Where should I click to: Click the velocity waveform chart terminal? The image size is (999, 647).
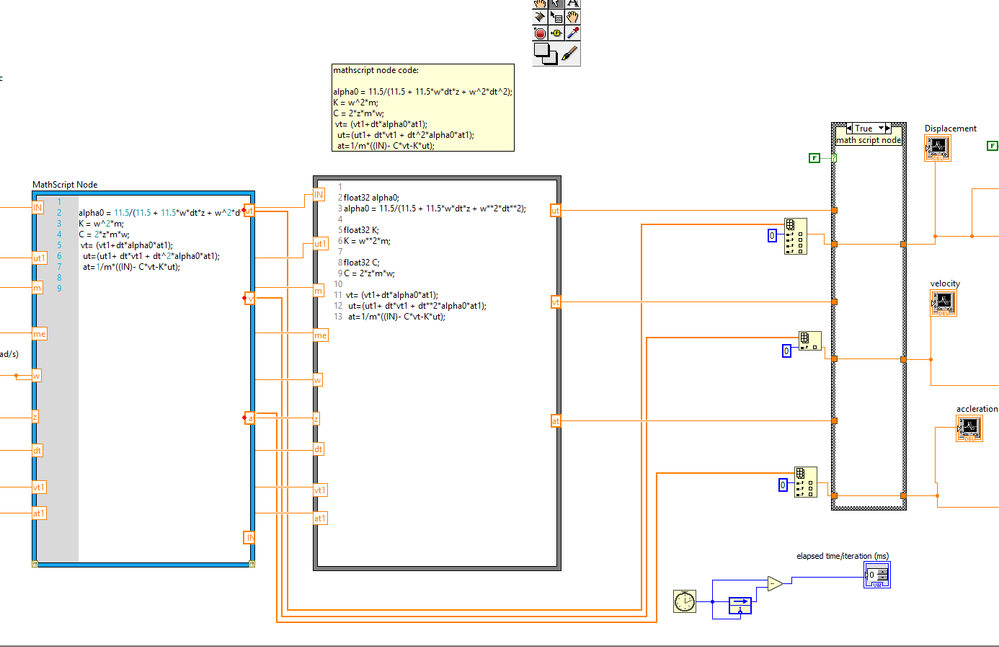point(943,303)
